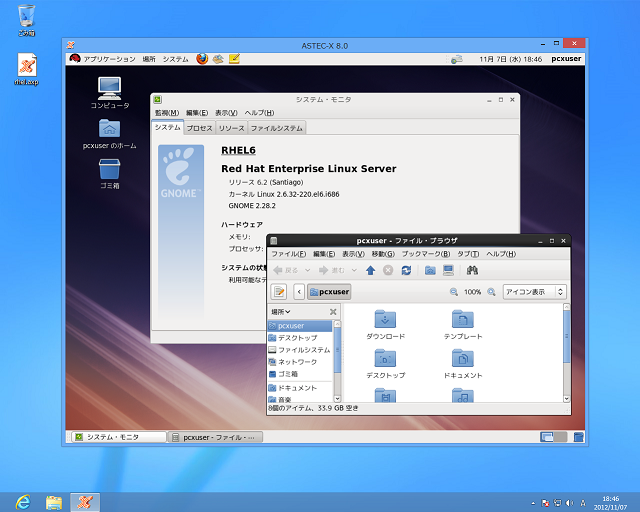Show hidden icons in the Windows system tray
The width and height of the screenshot is (640, 512).
click(x=533, y=503)
